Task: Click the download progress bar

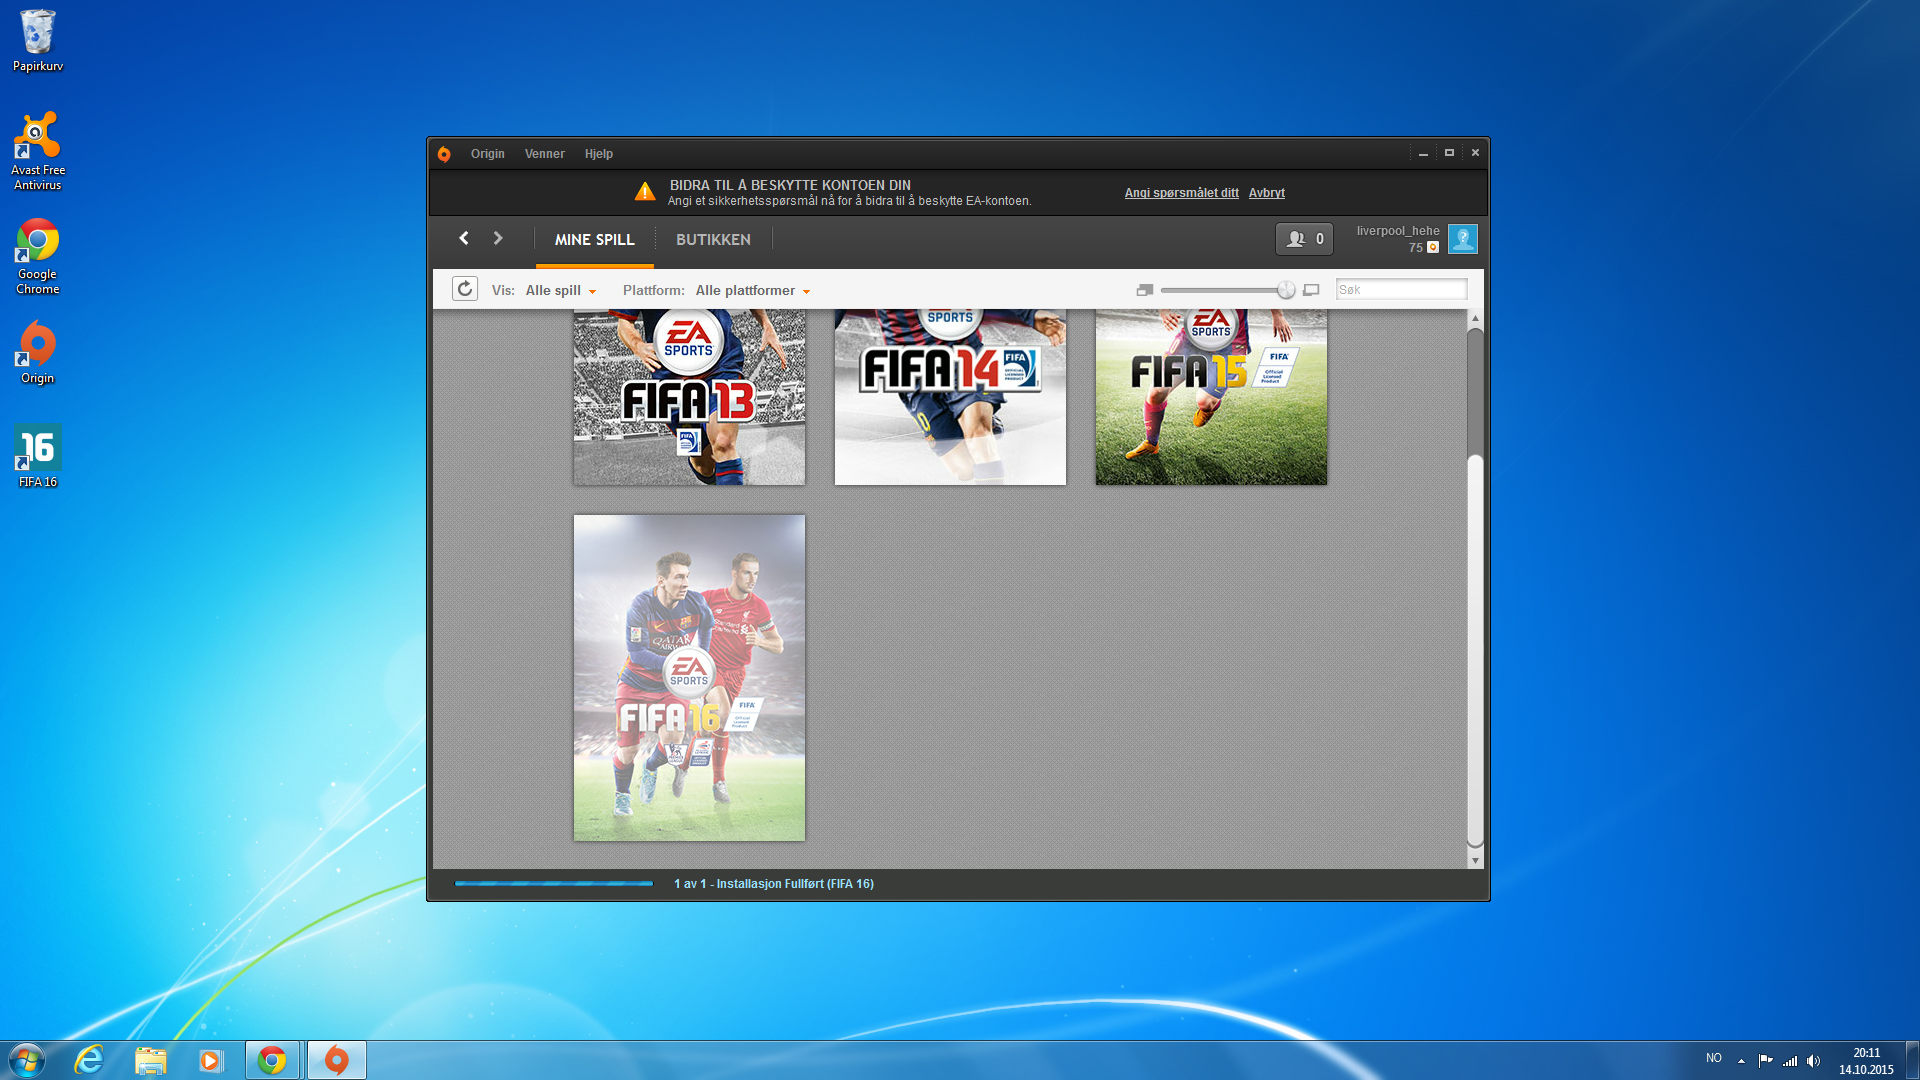Action: pos(553,884)
